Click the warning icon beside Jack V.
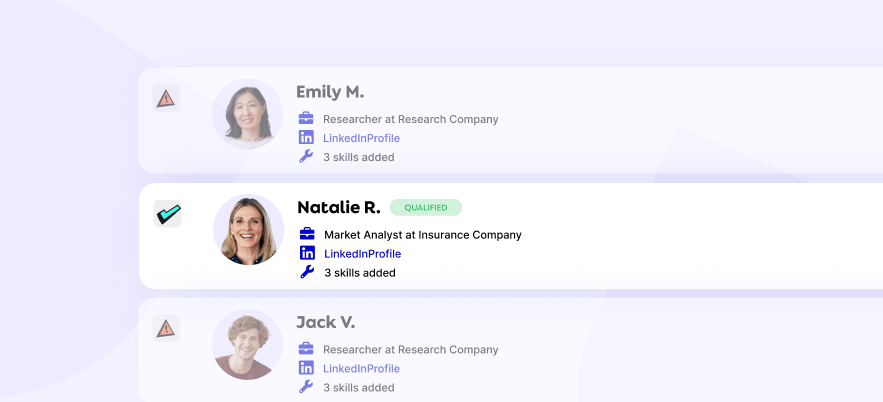This screenshot has height=402, width=883. (x=166, y=328)
